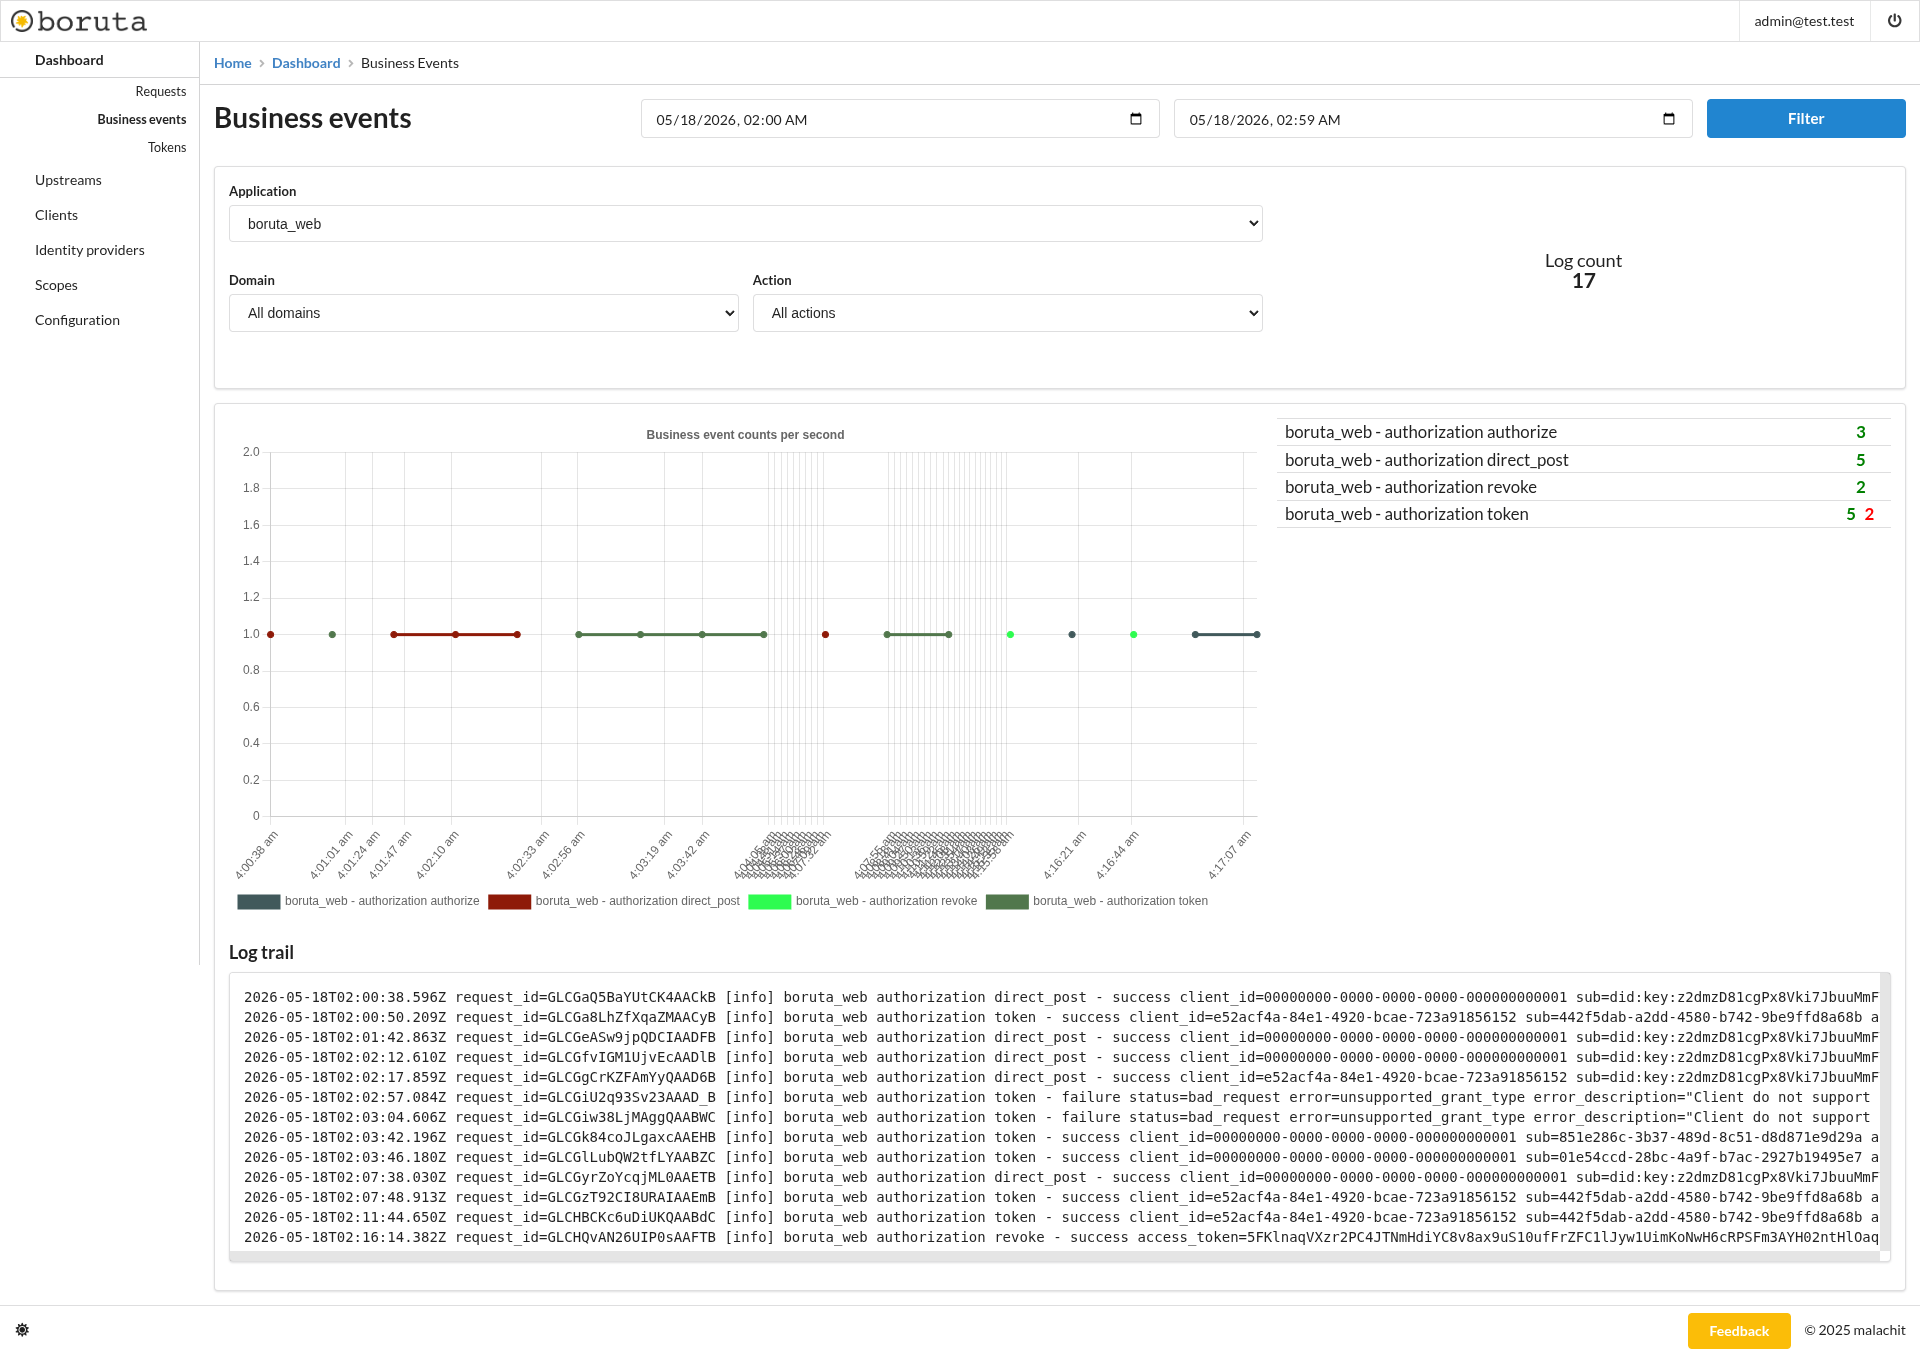Open Scopes in the sidebar

click(x=56, y=285)
